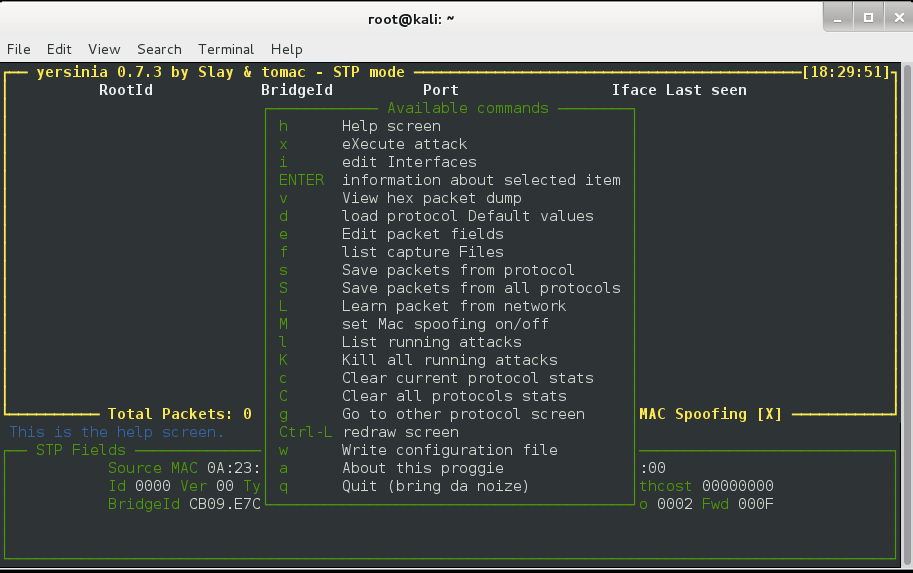The width and height of the screenshot is (913, 573).
Task: Select 'edit Interfaces' in command list
Action: pyautogui.click(x=409, y=162)
